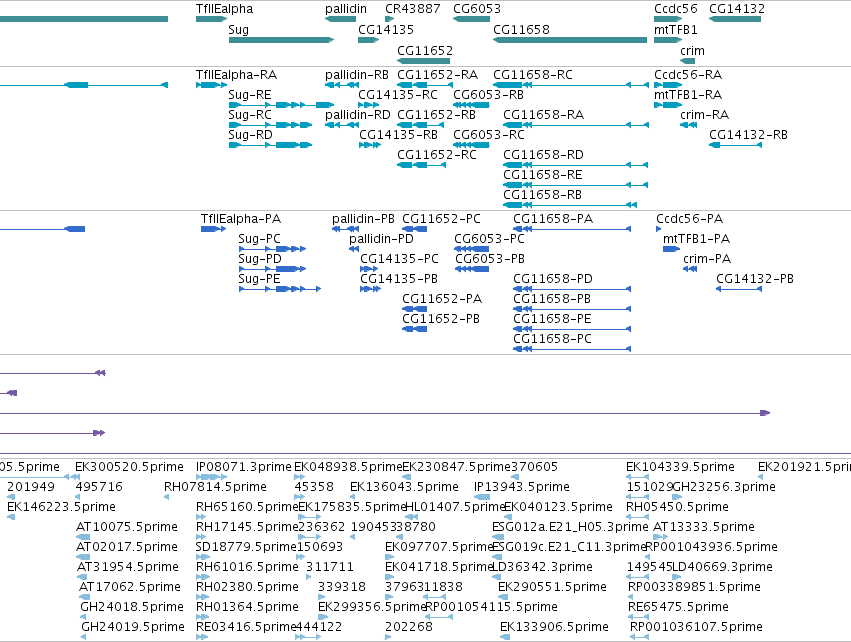Click the long purple feature's right arrowhead
Image resolution: width=851 pixels, height=642 pixels.
tap(765, 413)
